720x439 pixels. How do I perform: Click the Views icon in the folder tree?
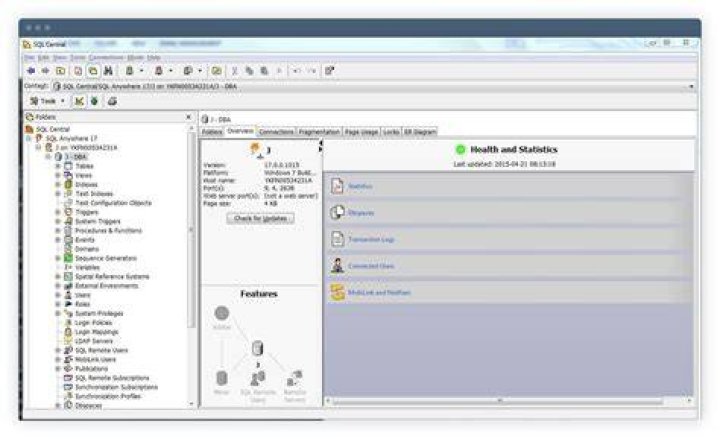(68, 175)
